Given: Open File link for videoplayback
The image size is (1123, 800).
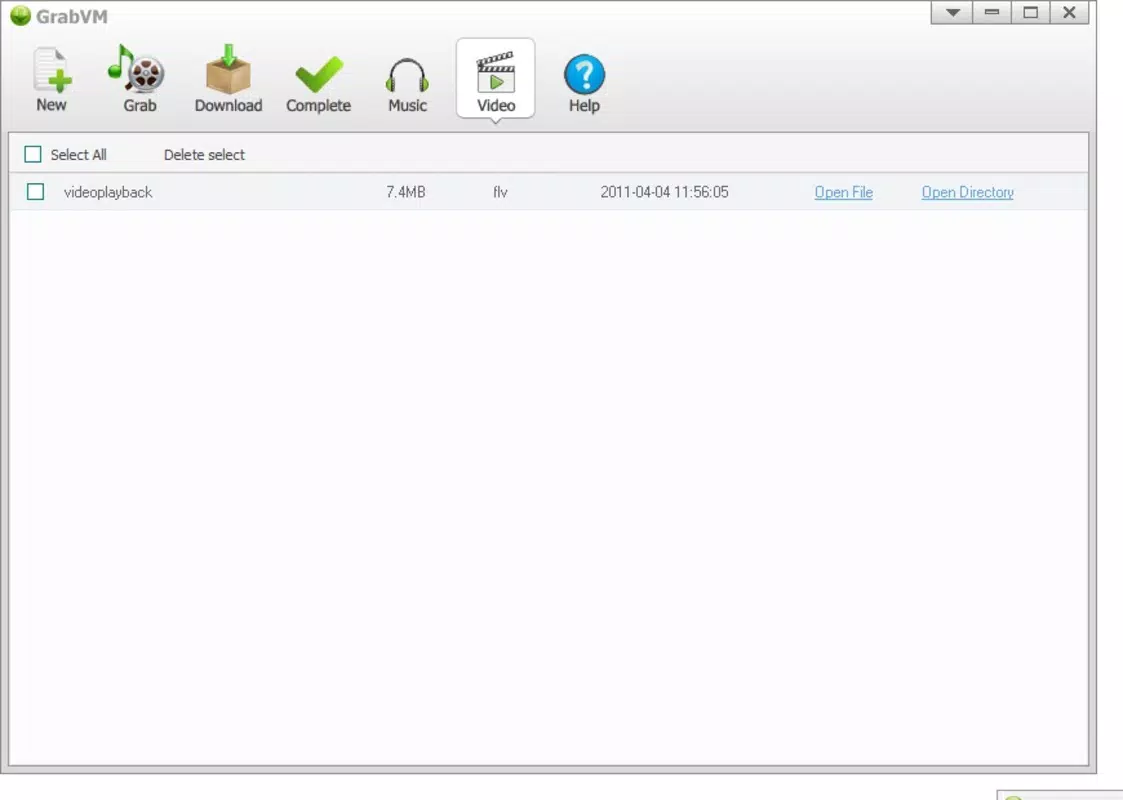Looking at the screenshot, I should (844, 192).
